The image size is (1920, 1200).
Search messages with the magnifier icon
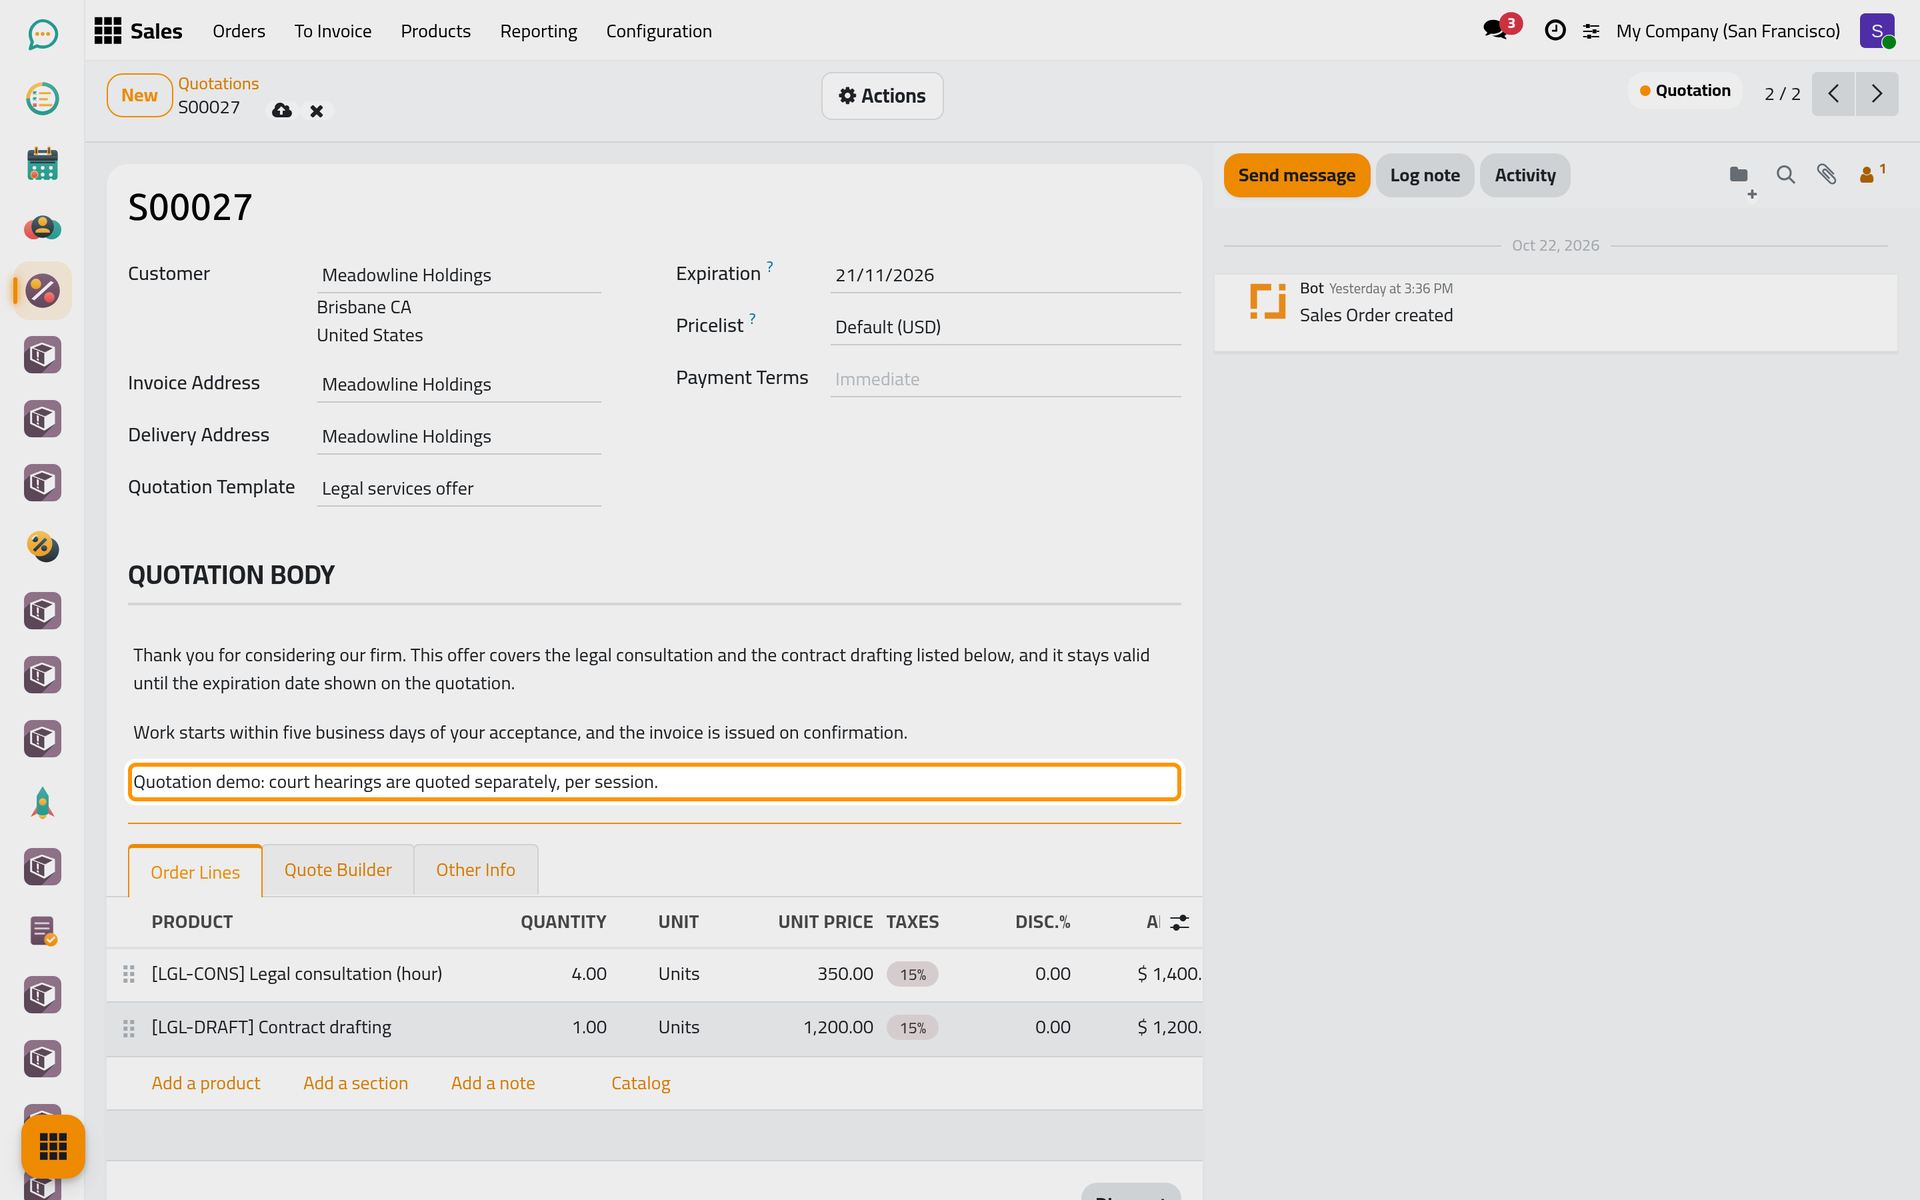point(1785,175)
